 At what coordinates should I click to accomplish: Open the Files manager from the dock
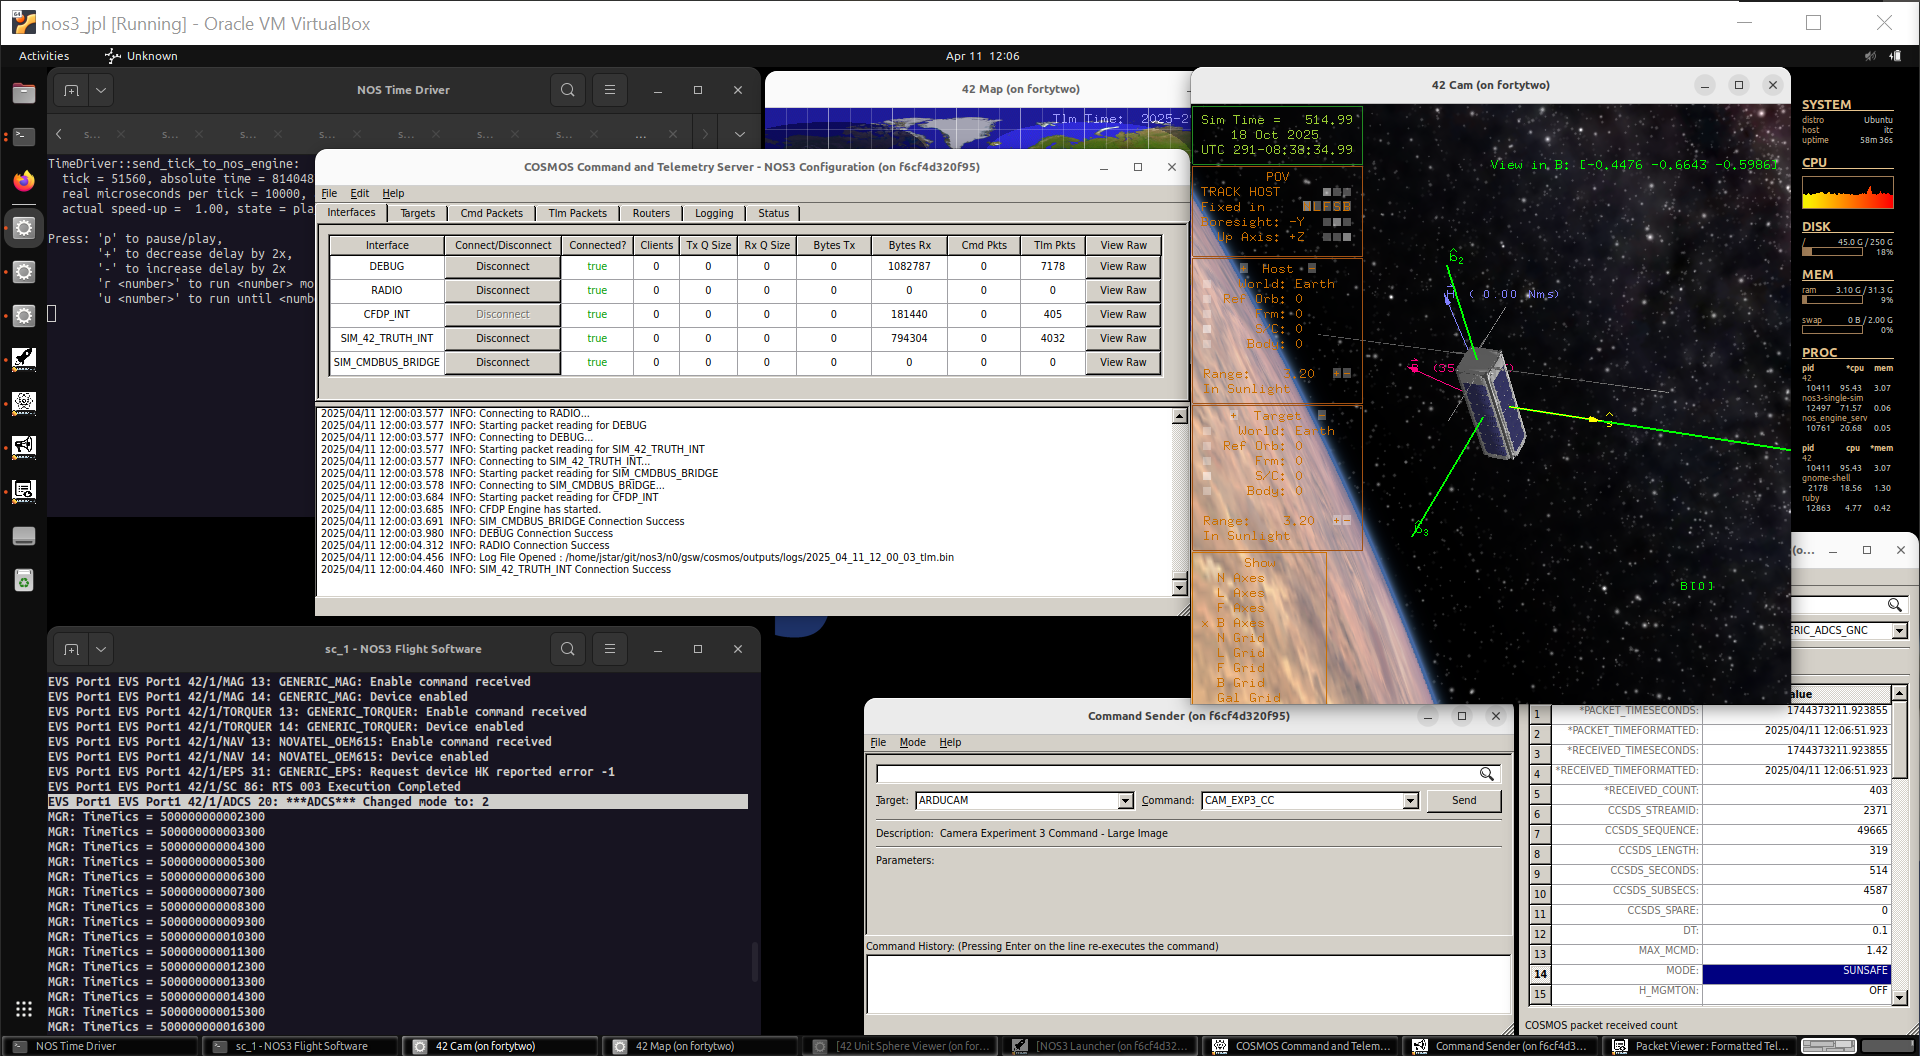[24, 93]
